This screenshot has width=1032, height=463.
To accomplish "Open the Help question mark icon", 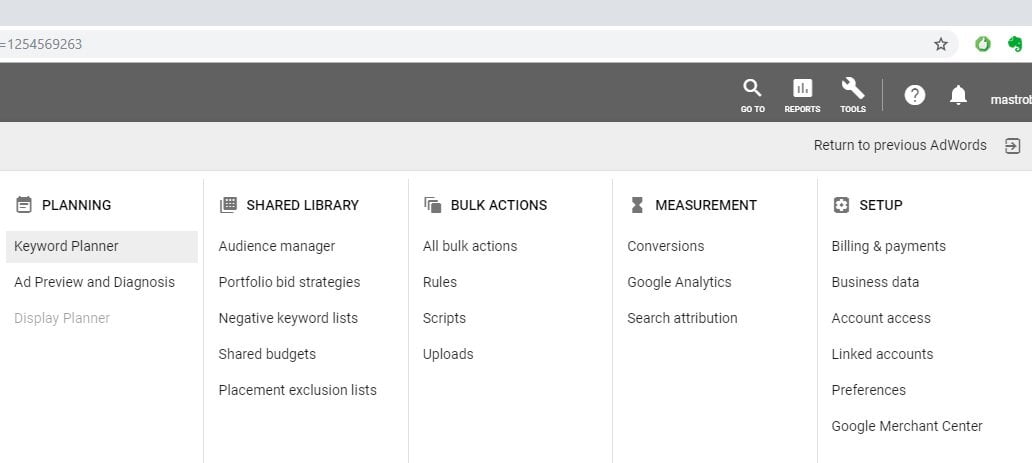I will coord(915,95).
